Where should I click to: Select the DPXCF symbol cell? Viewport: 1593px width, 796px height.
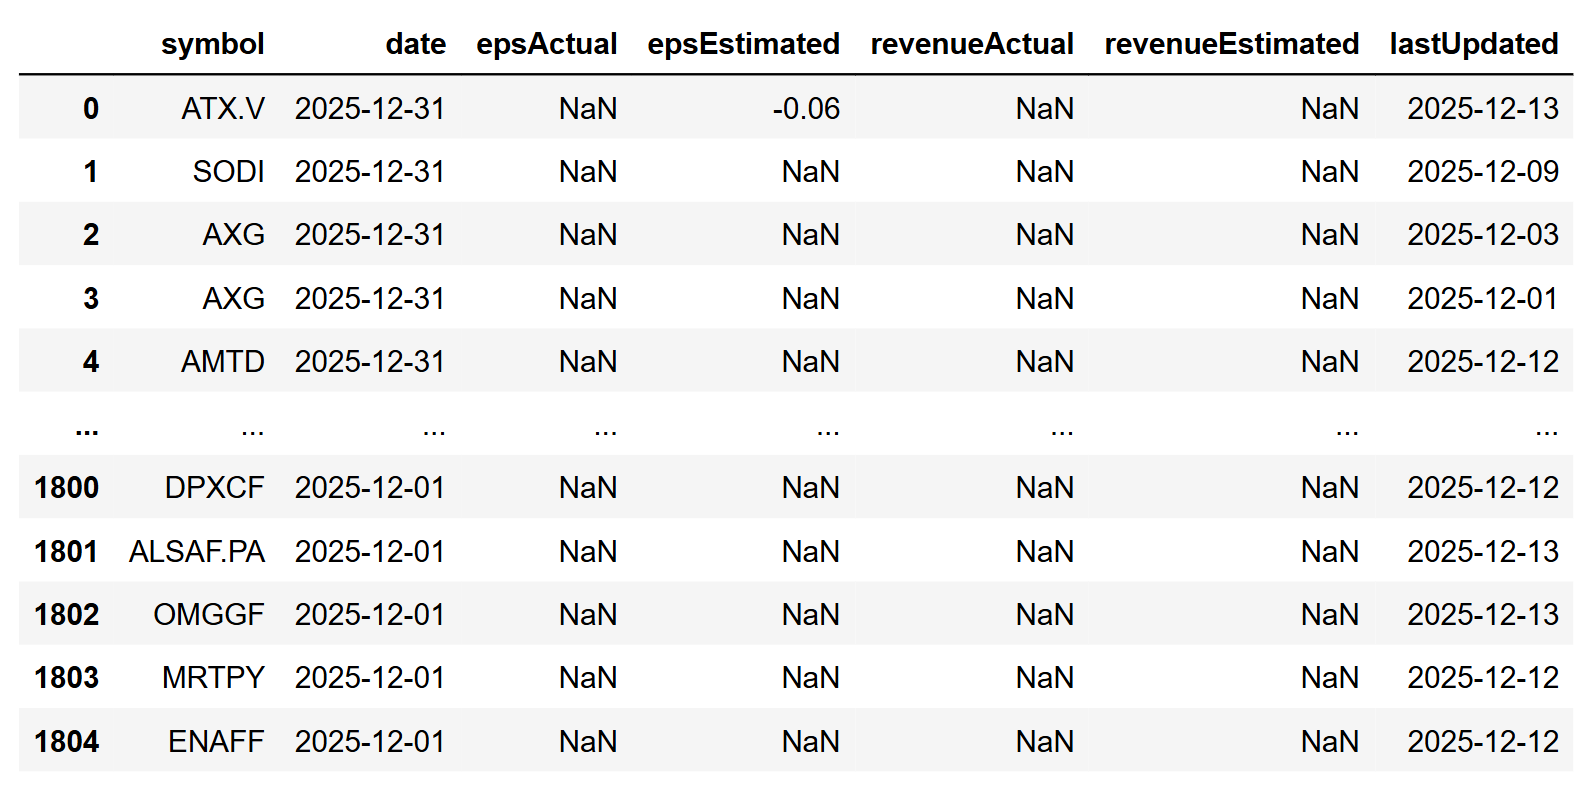214,488
